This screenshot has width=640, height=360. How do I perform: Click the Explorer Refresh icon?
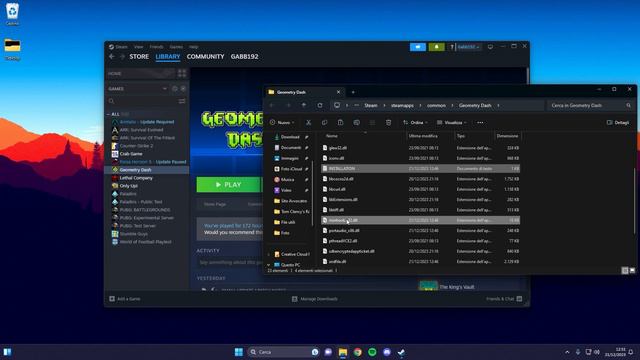pyautogui.click(x=320, y=105)
